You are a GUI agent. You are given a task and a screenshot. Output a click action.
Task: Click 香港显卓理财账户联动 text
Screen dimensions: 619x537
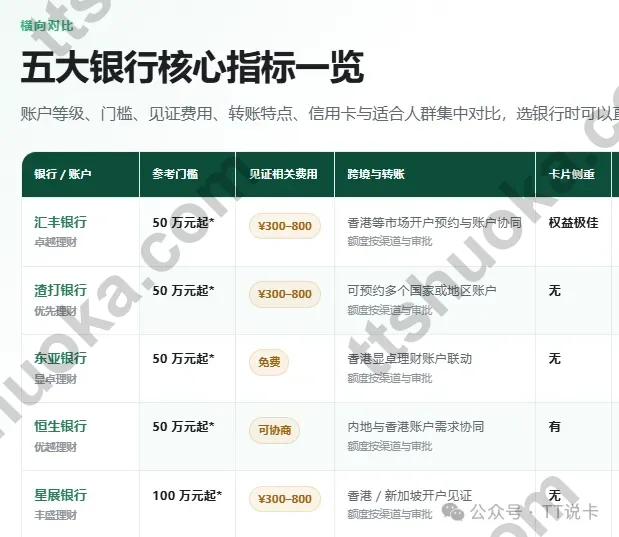point(409,359)
